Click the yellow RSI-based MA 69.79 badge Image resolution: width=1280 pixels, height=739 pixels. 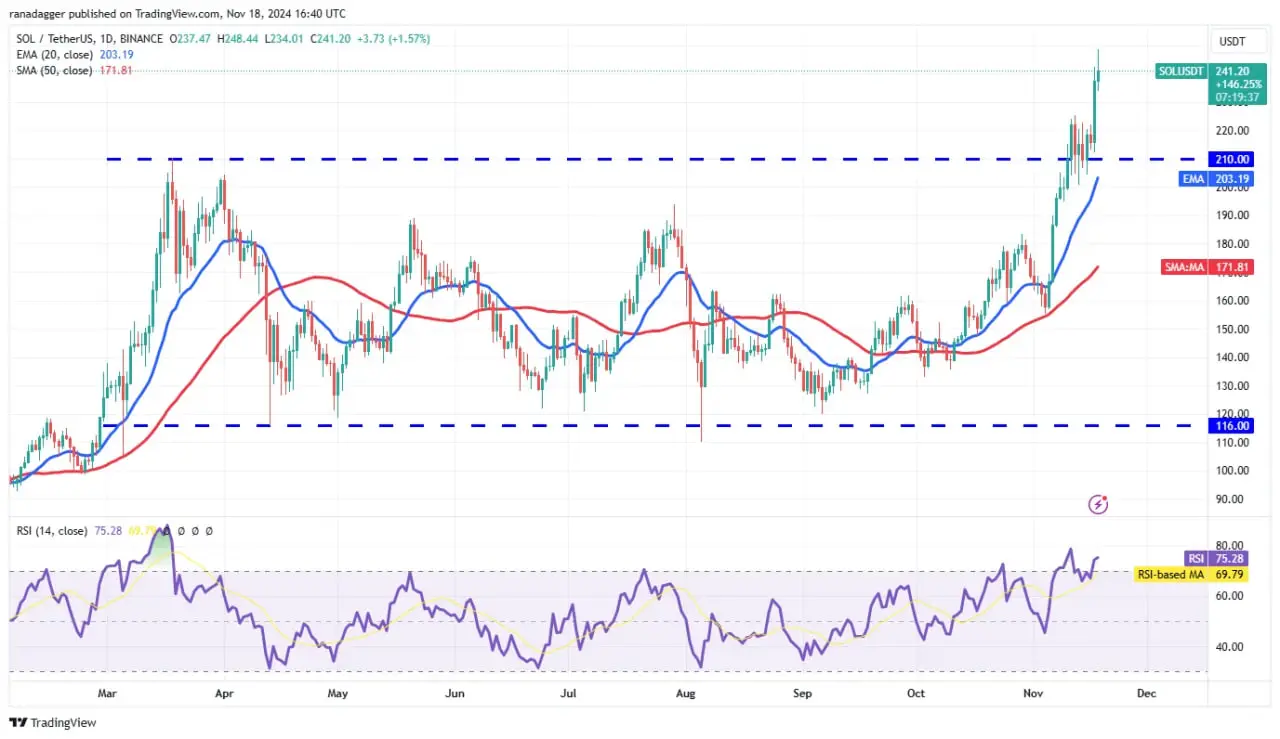point(1191,574)
